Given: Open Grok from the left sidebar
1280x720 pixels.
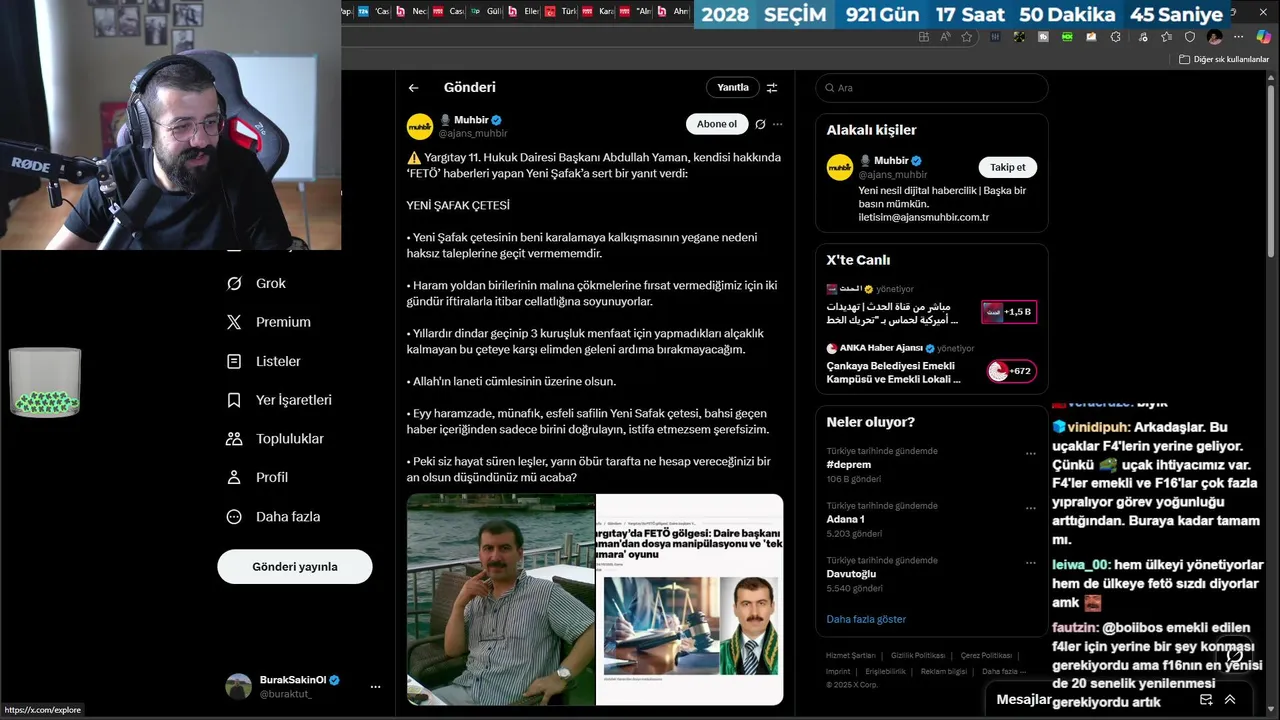Looking at the screenshot, I should pos(257,283).
